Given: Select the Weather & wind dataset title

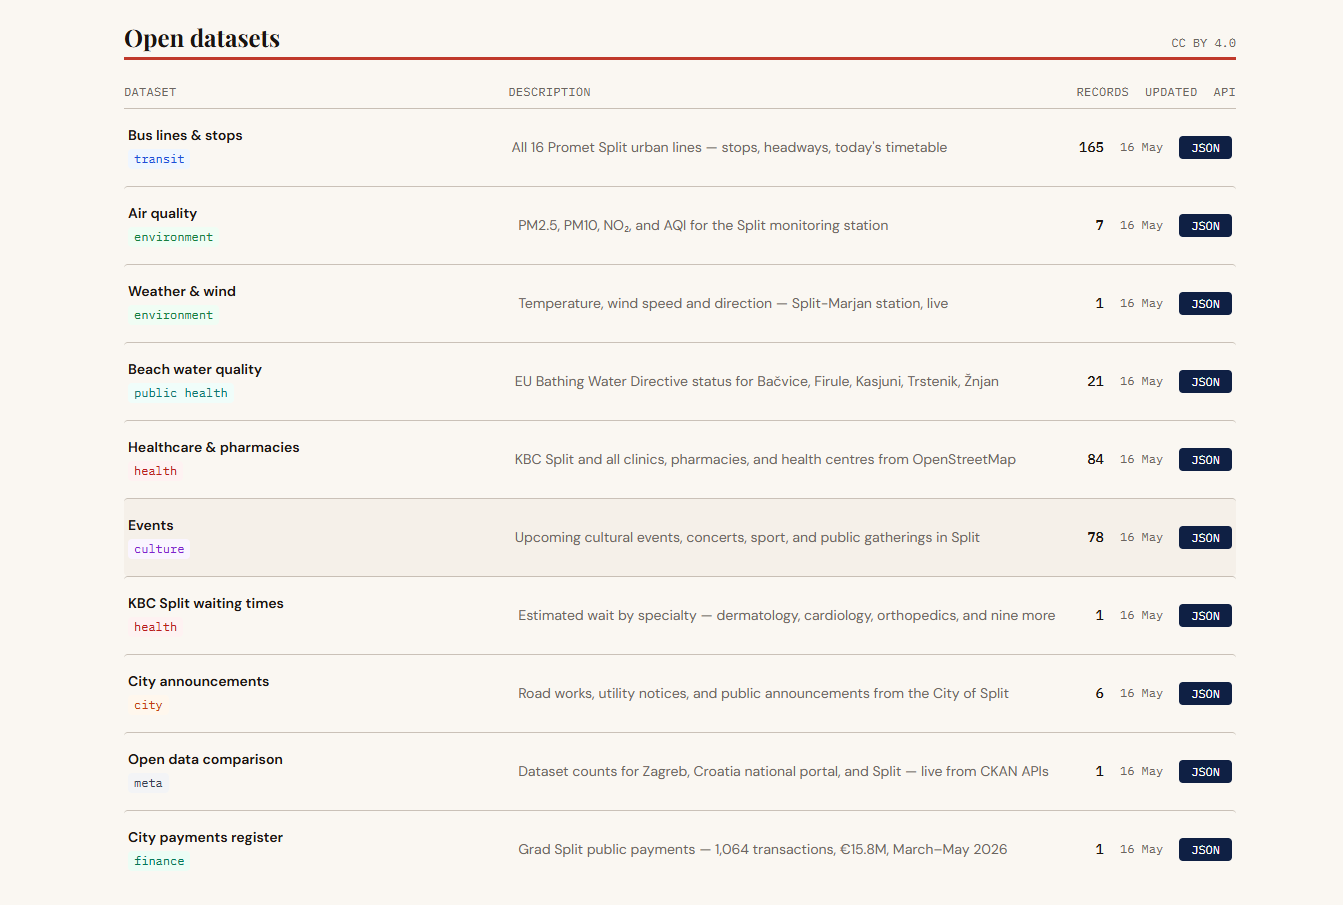Looking at the screenshot, I should coord(182,291).
